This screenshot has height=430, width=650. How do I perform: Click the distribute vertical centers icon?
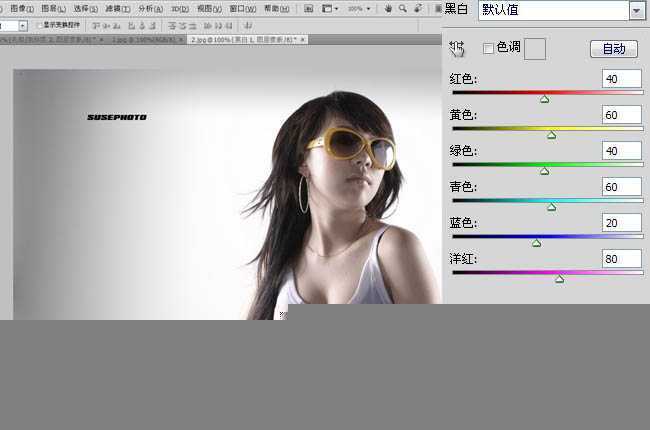tap(182, 26)
